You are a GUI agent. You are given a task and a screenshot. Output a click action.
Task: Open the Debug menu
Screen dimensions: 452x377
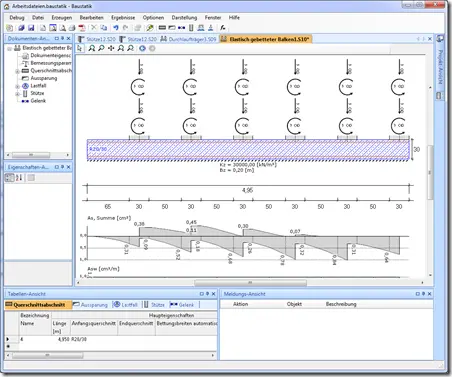[17, 17]
